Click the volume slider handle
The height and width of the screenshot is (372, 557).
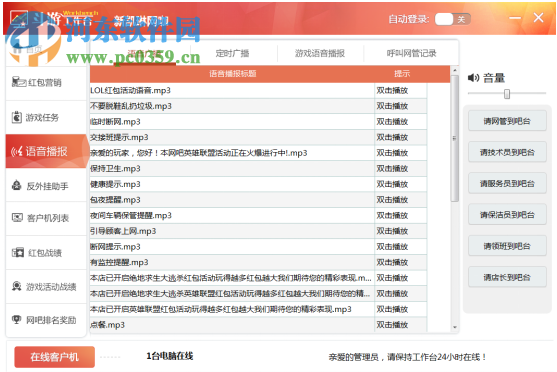[x=507, y=94]
